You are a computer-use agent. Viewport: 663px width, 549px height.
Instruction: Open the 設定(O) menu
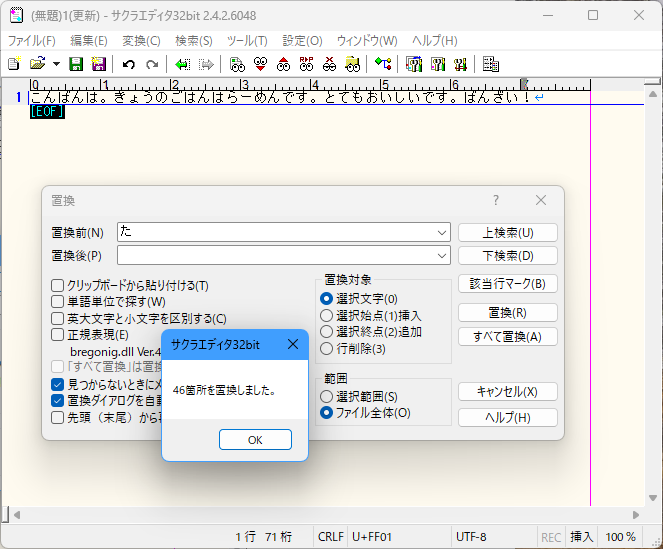coord(302,41)
